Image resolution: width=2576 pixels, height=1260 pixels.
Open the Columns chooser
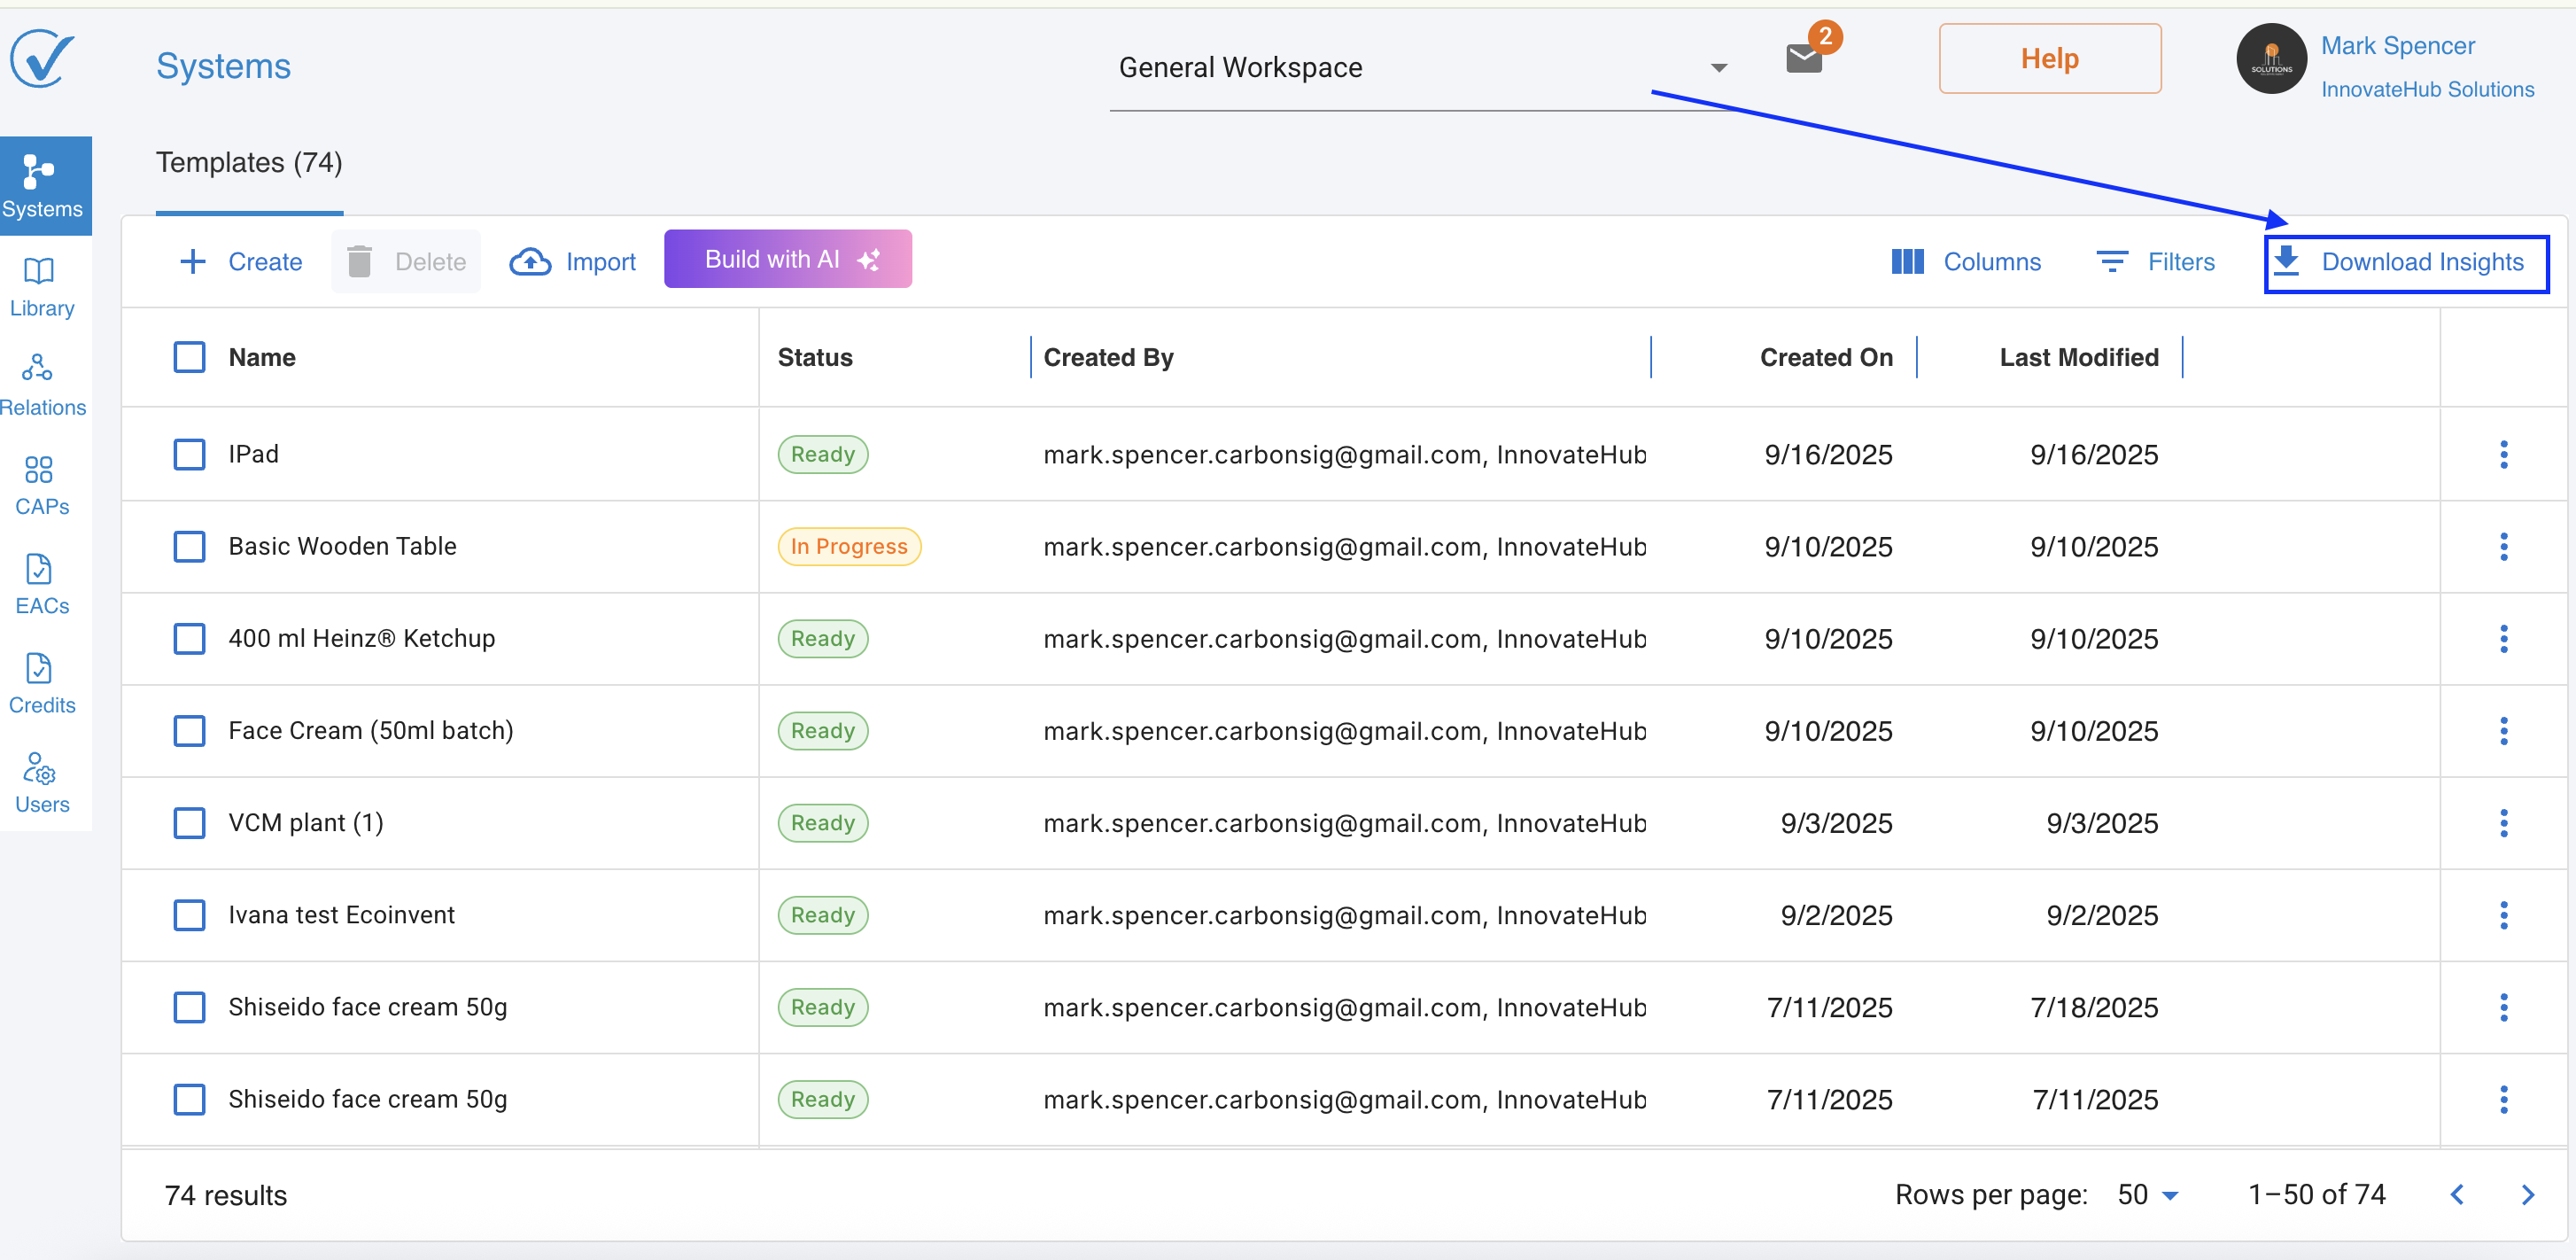coord(1966,262)
